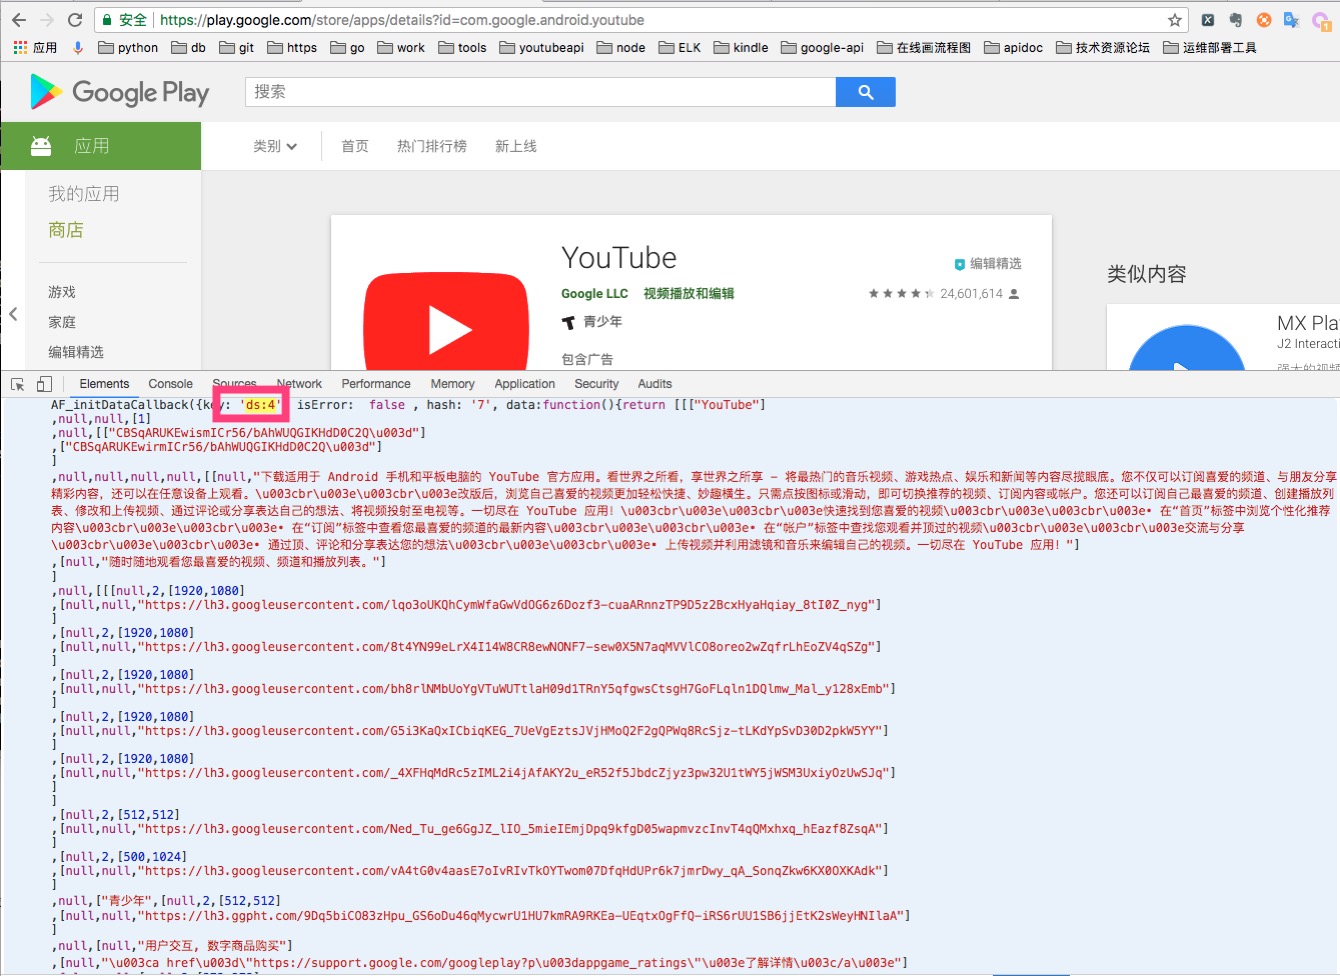Switch to the Console DevTools tab

170,384
